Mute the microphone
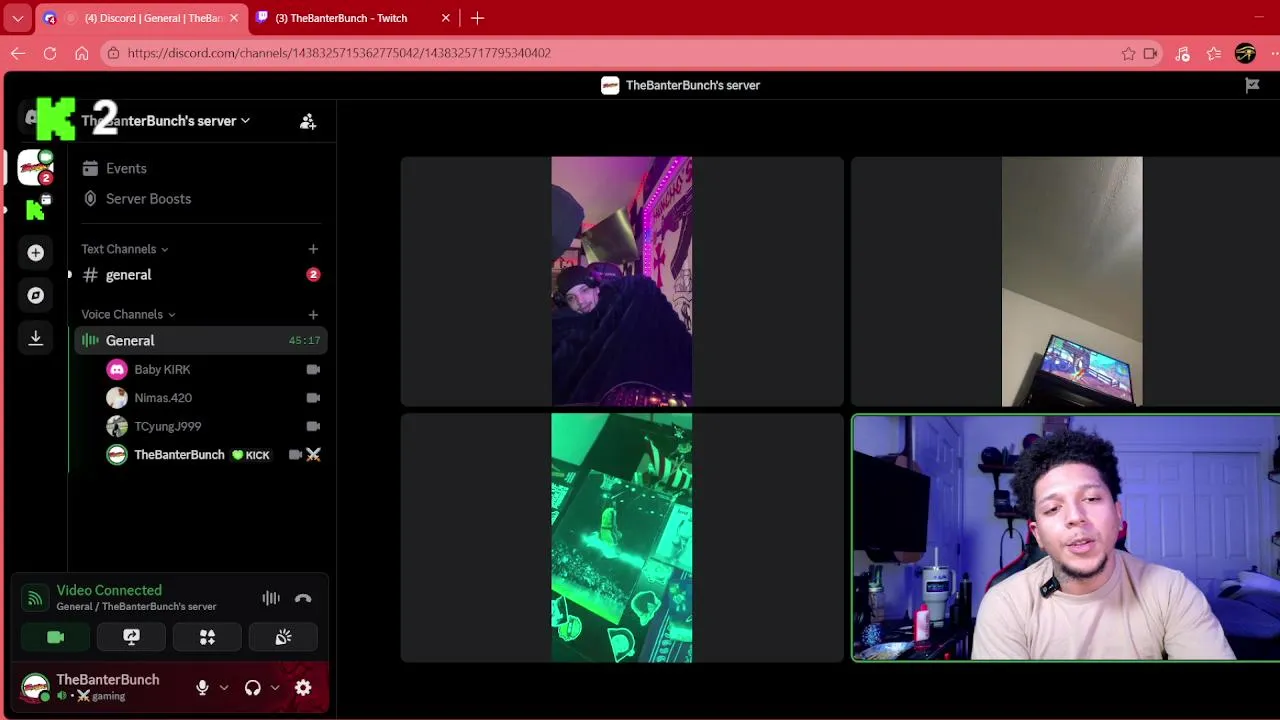The width and height of the screenshot is (1280, 720). tap(202, 687)
